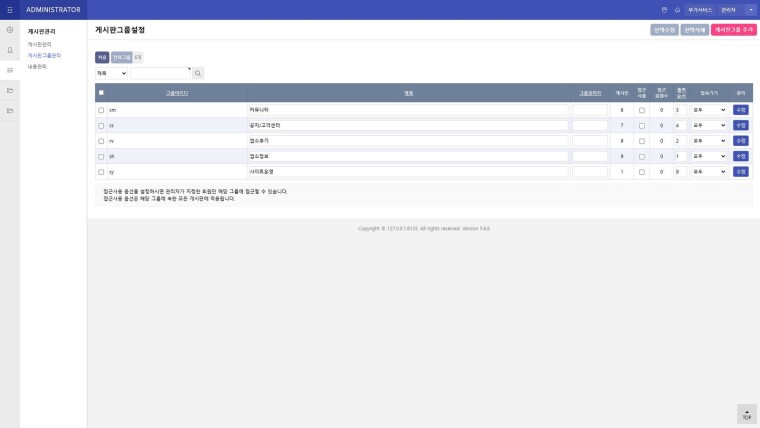Select the row checkbox for group cm

101,110
